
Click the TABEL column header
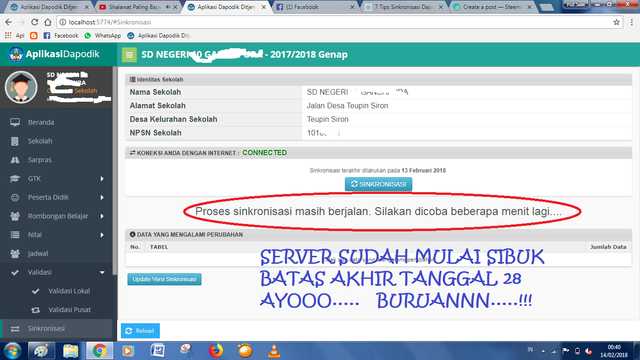159,247
